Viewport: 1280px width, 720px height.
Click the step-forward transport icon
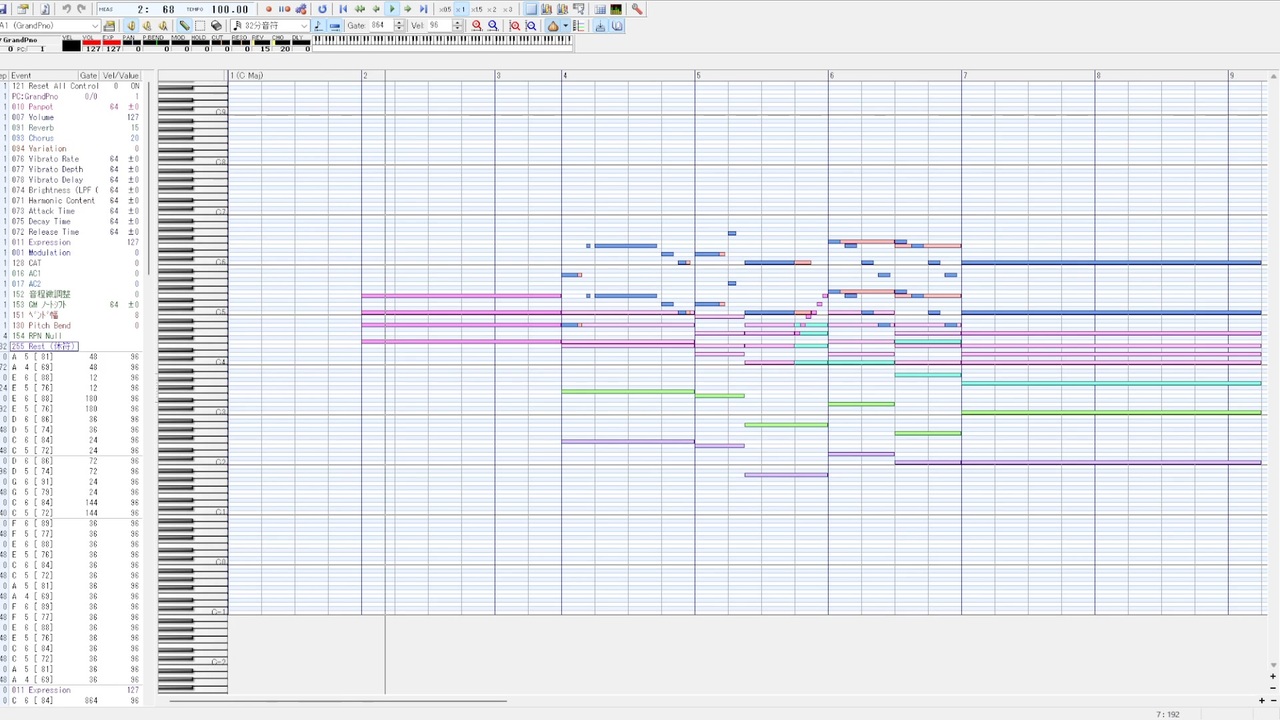[408, 9]
